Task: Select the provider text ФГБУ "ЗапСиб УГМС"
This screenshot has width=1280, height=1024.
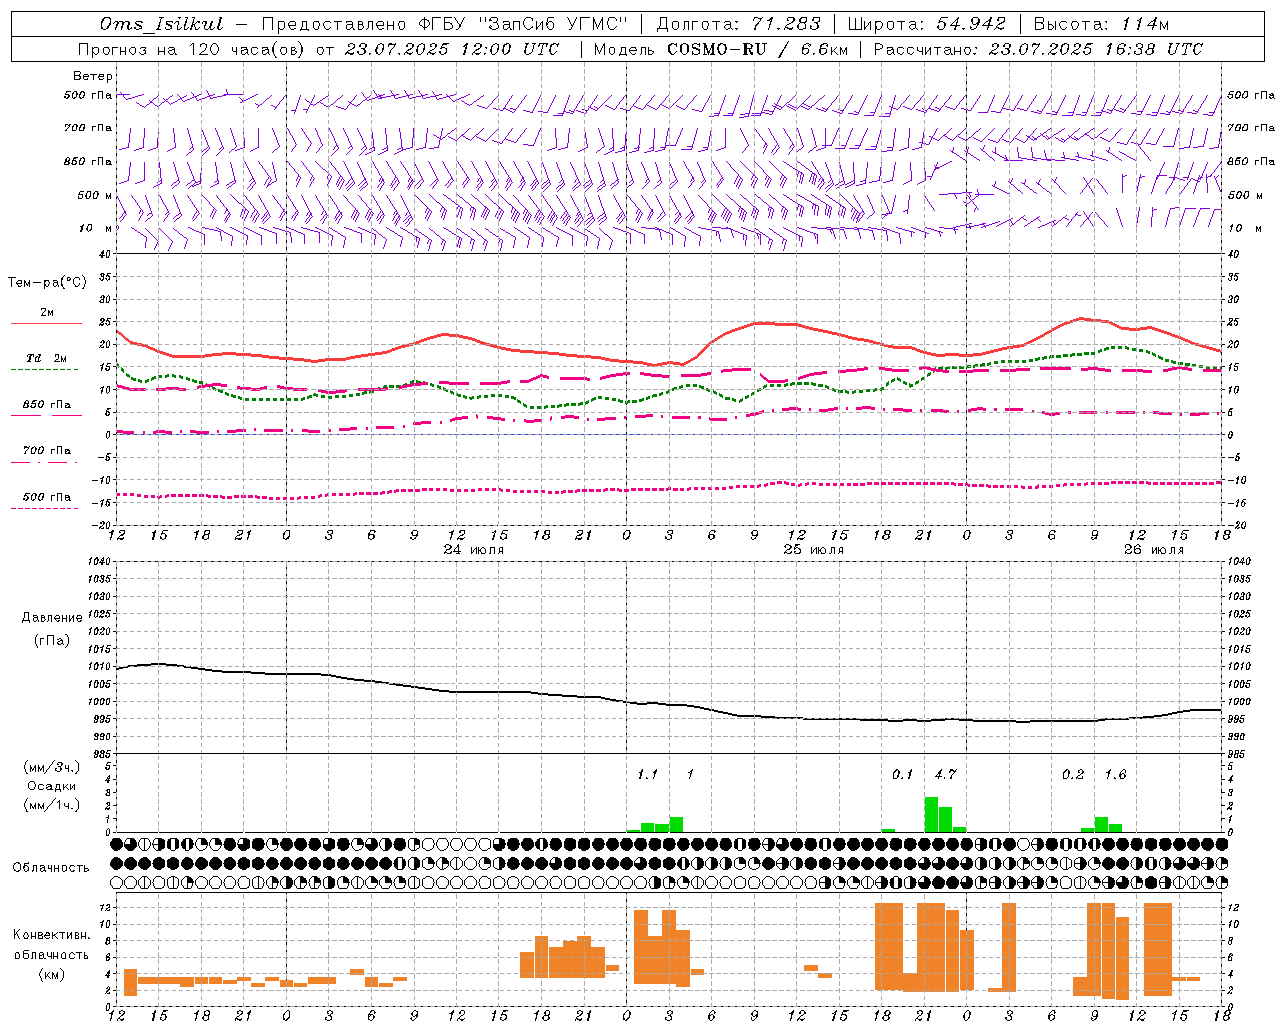Action: (x=525, y=24)
